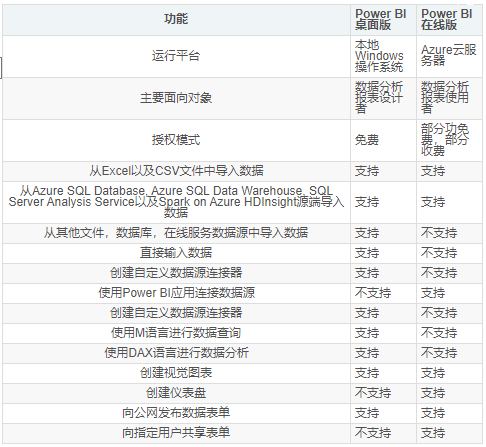This screenshot has height=447, width=486.
Task: Select the Azure SQL Database import row text
Action: (176, 202)
